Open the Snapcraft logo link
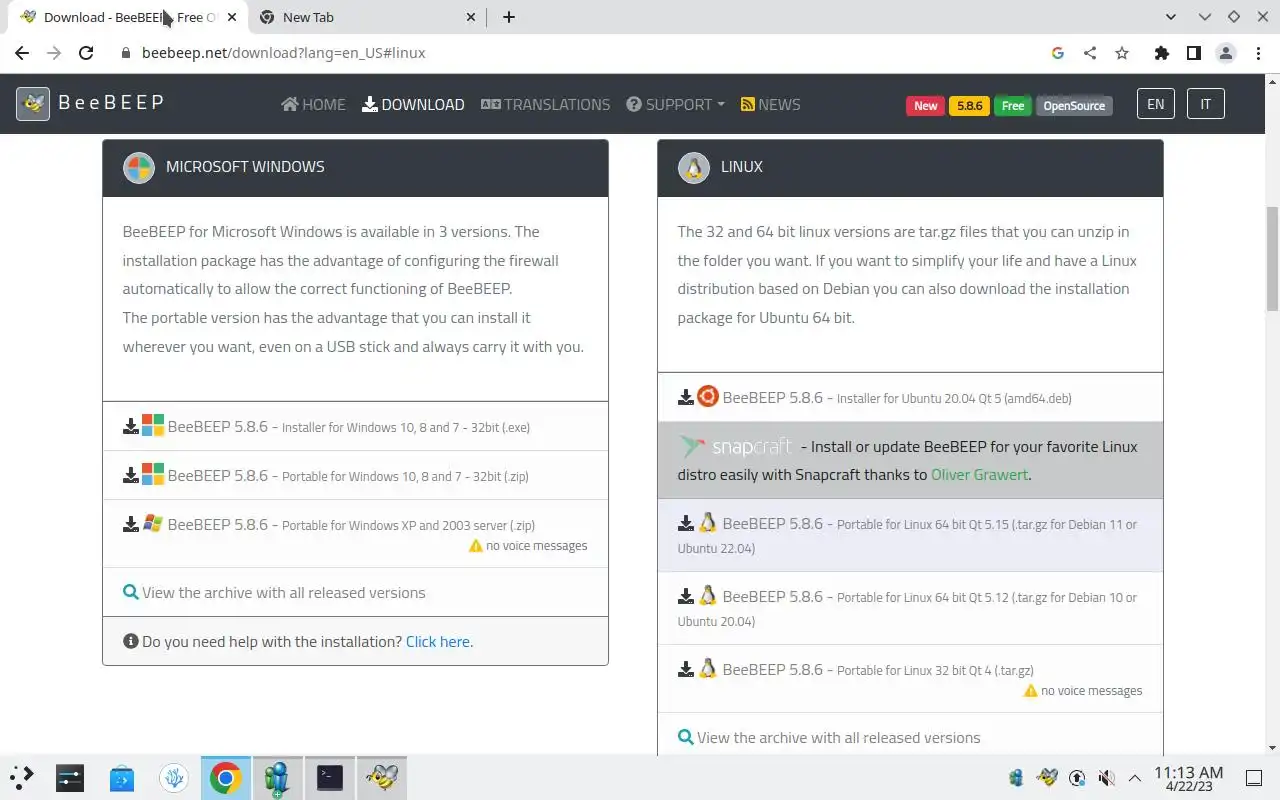Screen dimensions: 1280x800 [736, 446]
